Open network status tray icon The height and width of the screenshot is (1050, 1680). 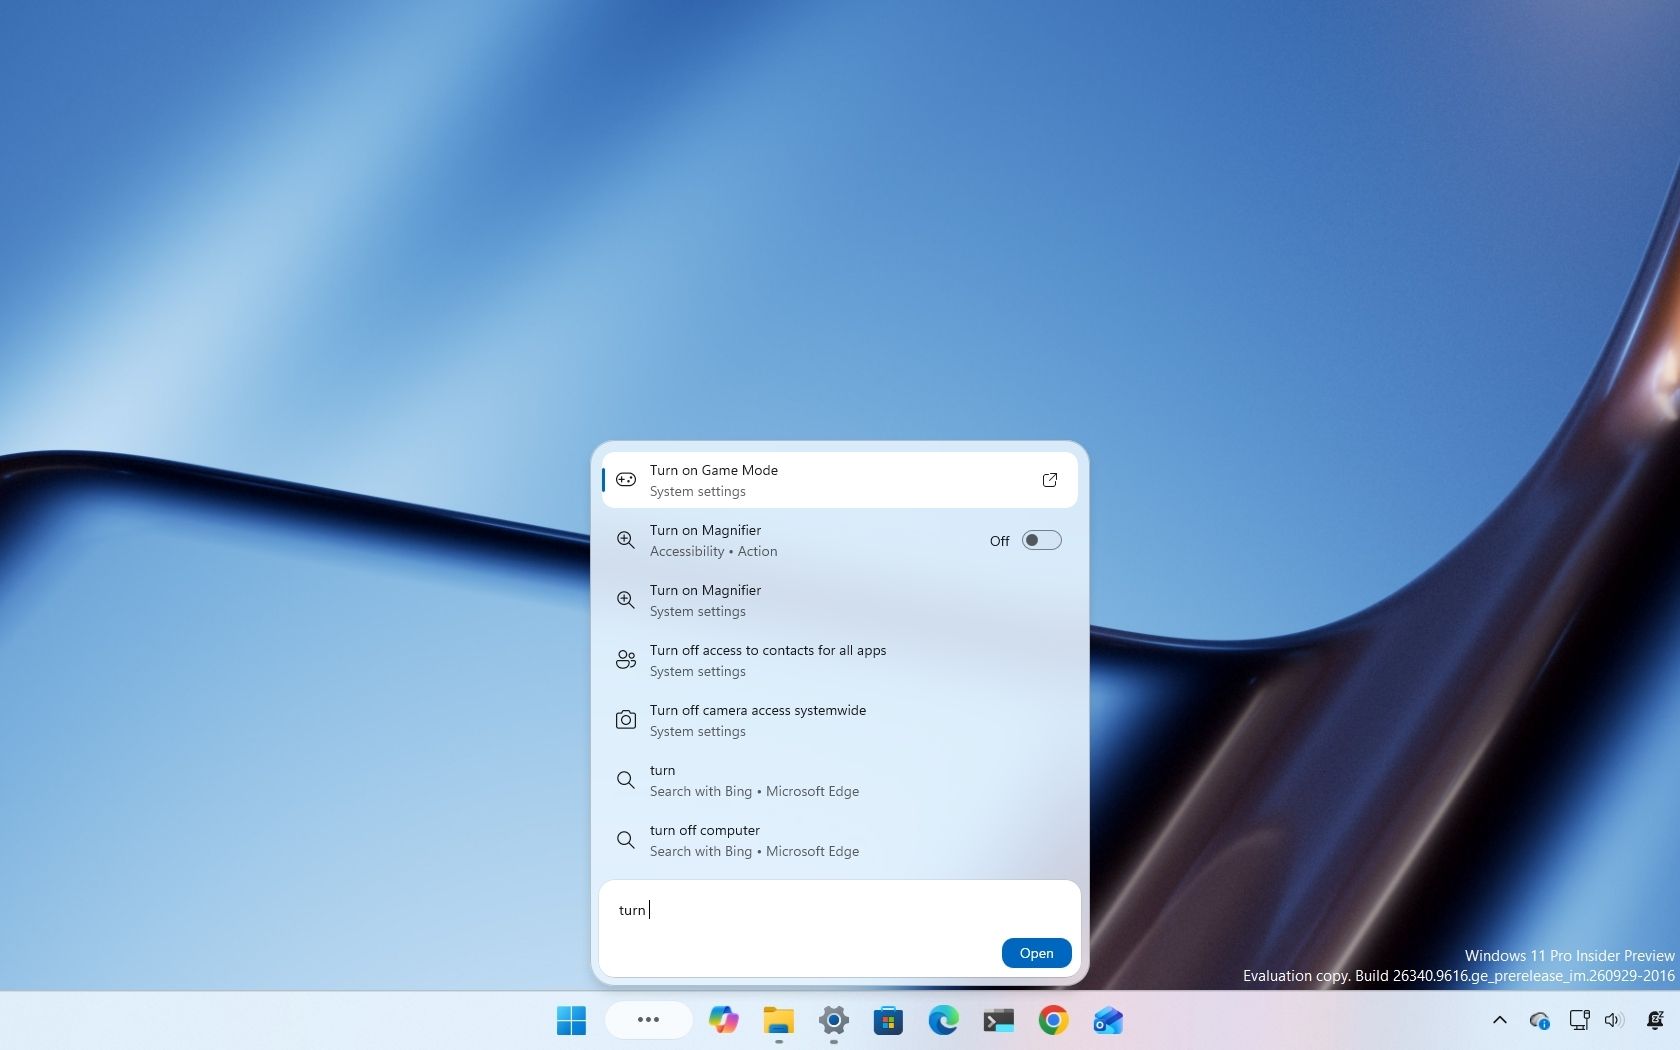pyautogui.click(x=1579, y=1020)
